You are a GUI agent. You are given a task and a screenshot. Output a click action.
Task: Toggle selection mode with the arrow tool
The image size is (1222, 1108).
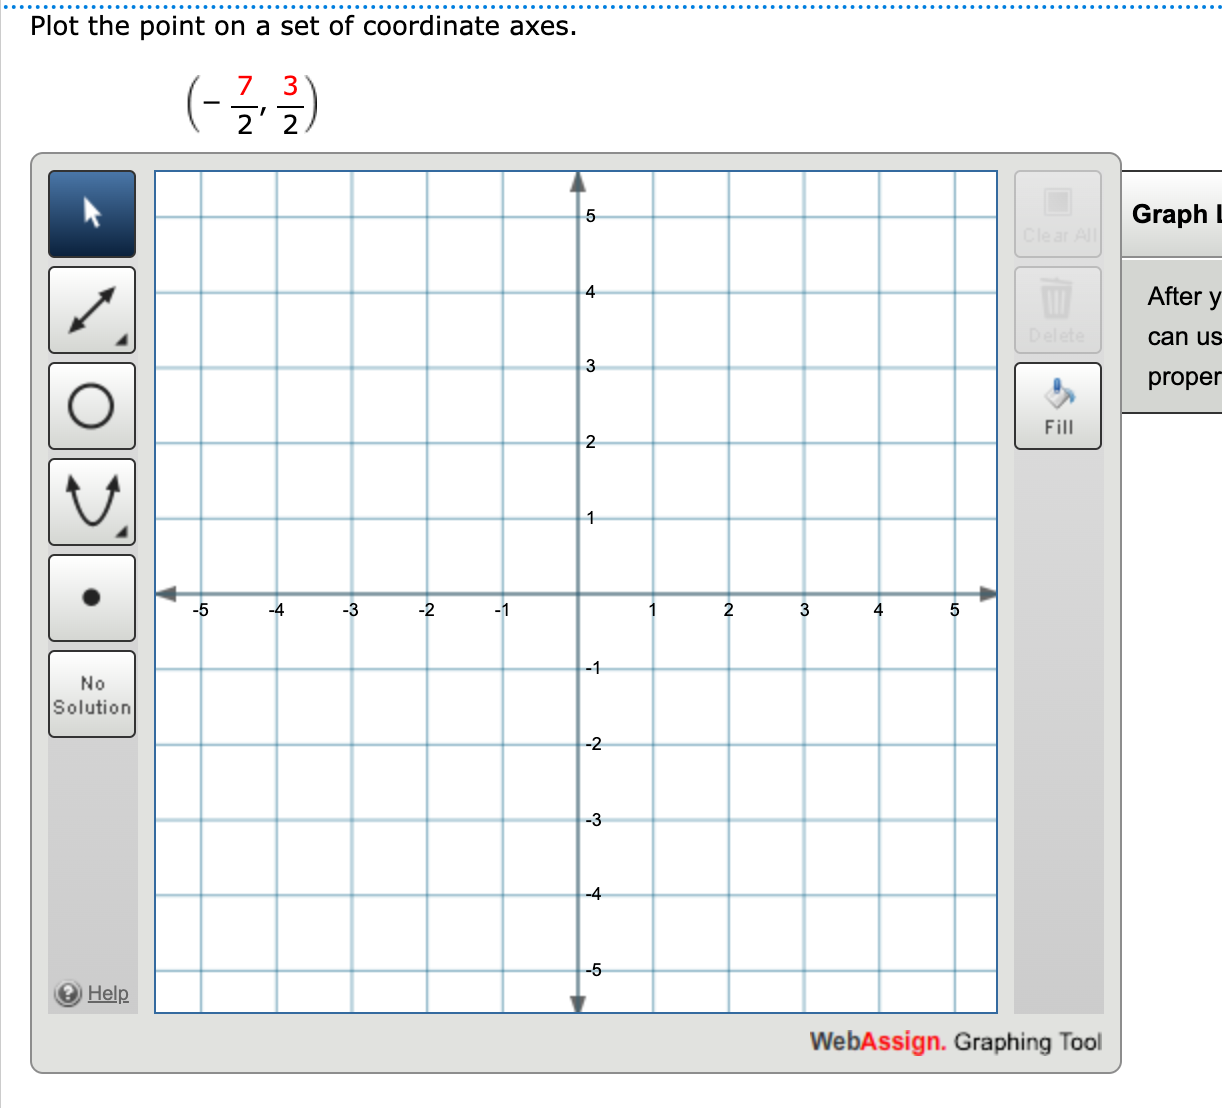91,213
